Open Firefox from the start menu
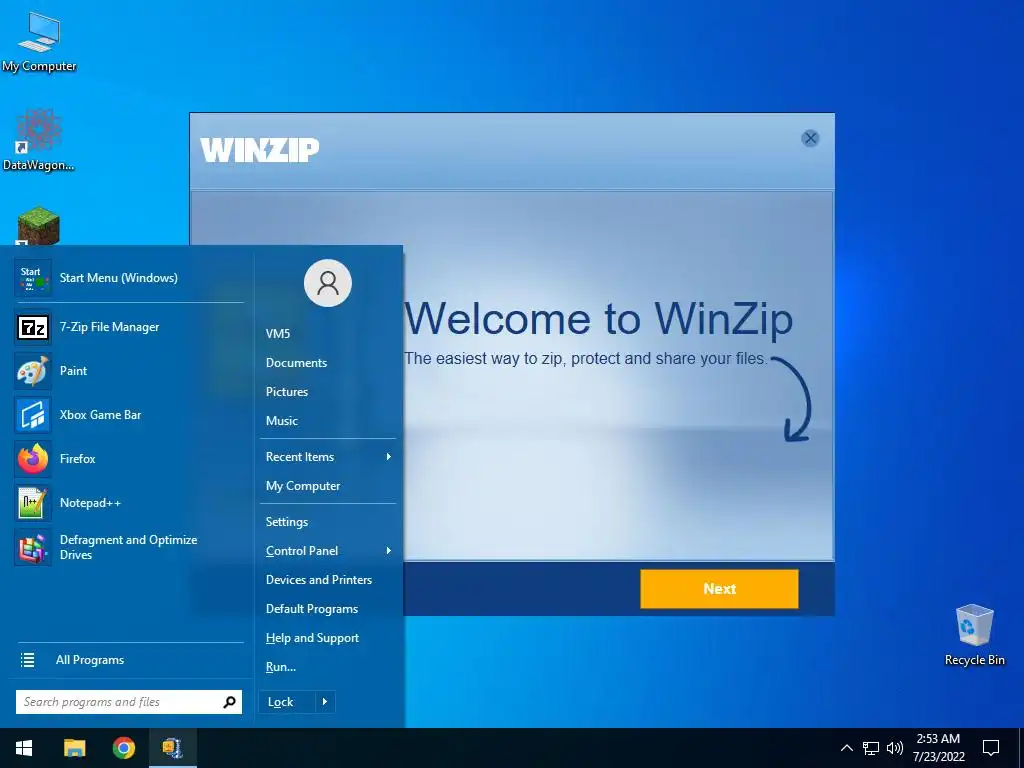 click(129, 458)
